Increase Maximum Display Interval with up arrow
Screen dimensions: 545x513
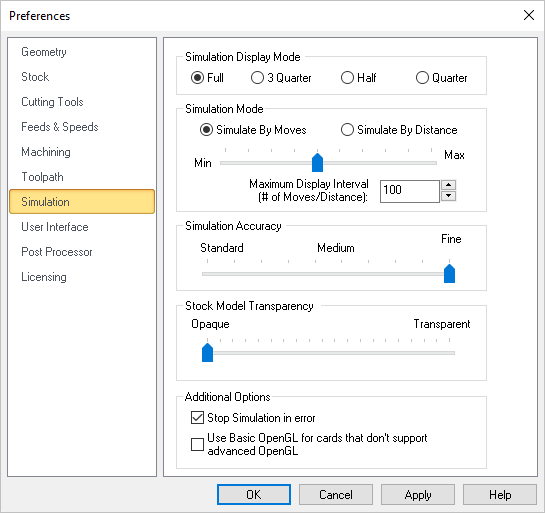pos(449,185)
